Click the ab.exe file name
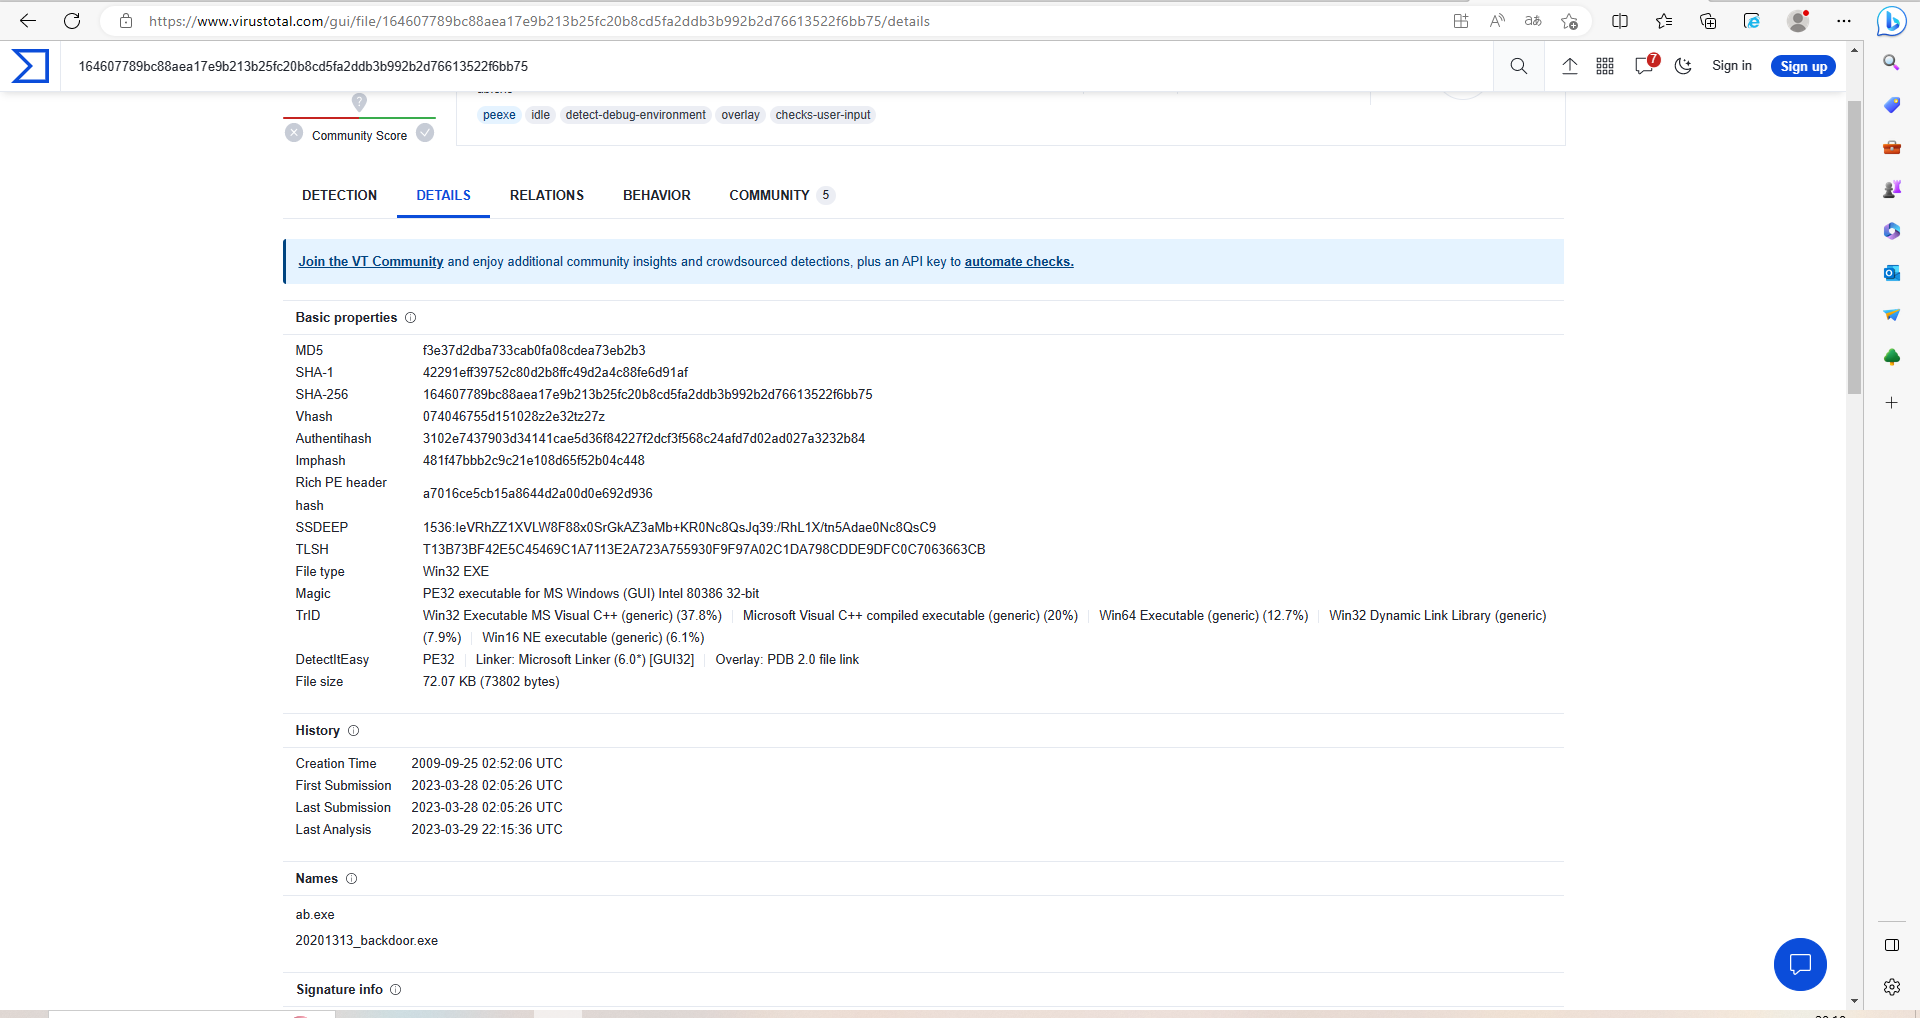The image size is (1920, 1018). 315,915
